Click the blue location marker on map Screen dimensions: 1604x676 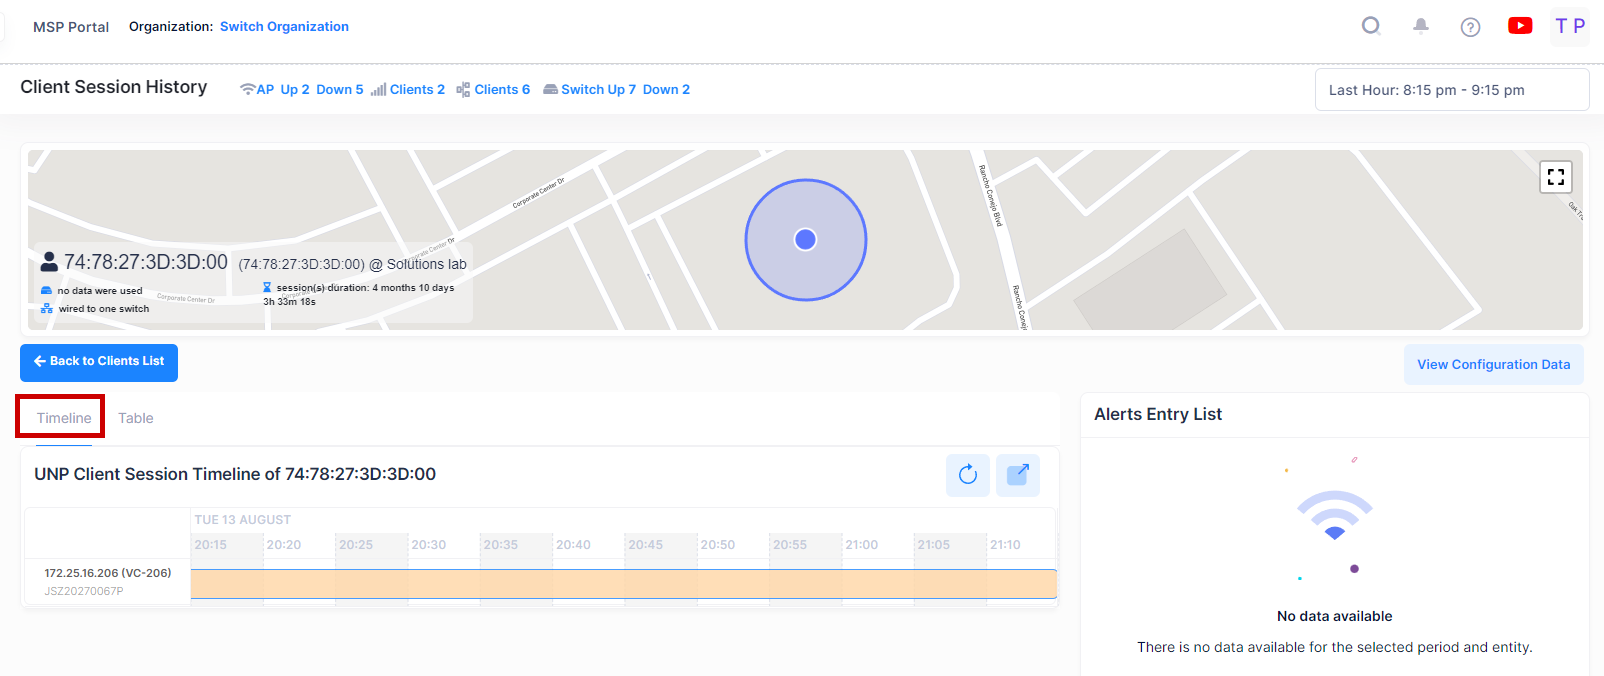805,240
